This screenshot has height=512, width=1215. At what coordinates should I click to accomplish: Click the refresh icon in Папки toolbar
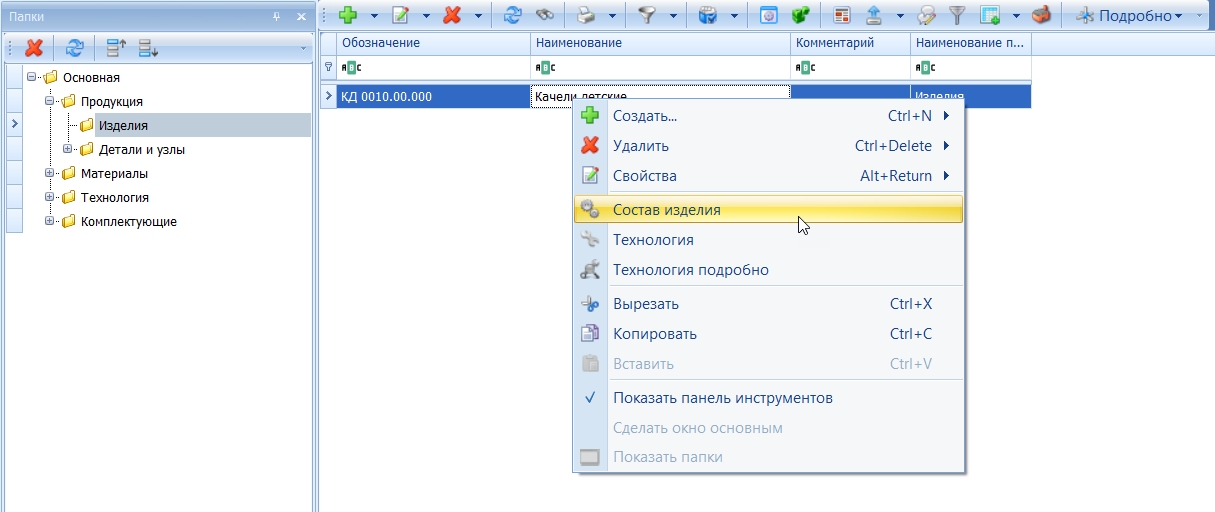click(x=75, y=48)
